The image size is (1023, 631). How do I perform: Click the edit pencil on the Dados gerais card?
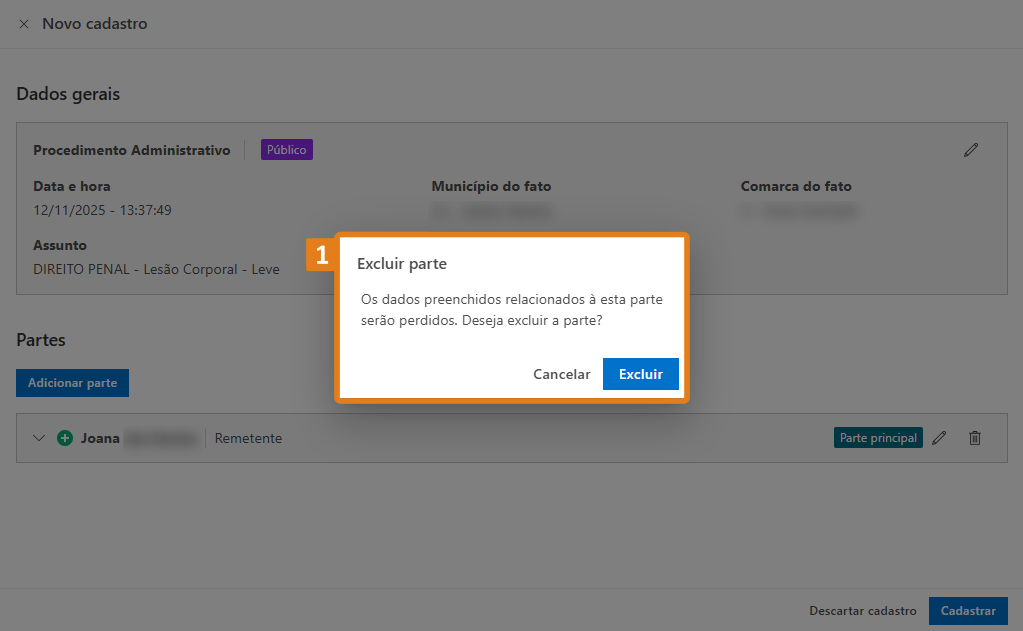970,149
